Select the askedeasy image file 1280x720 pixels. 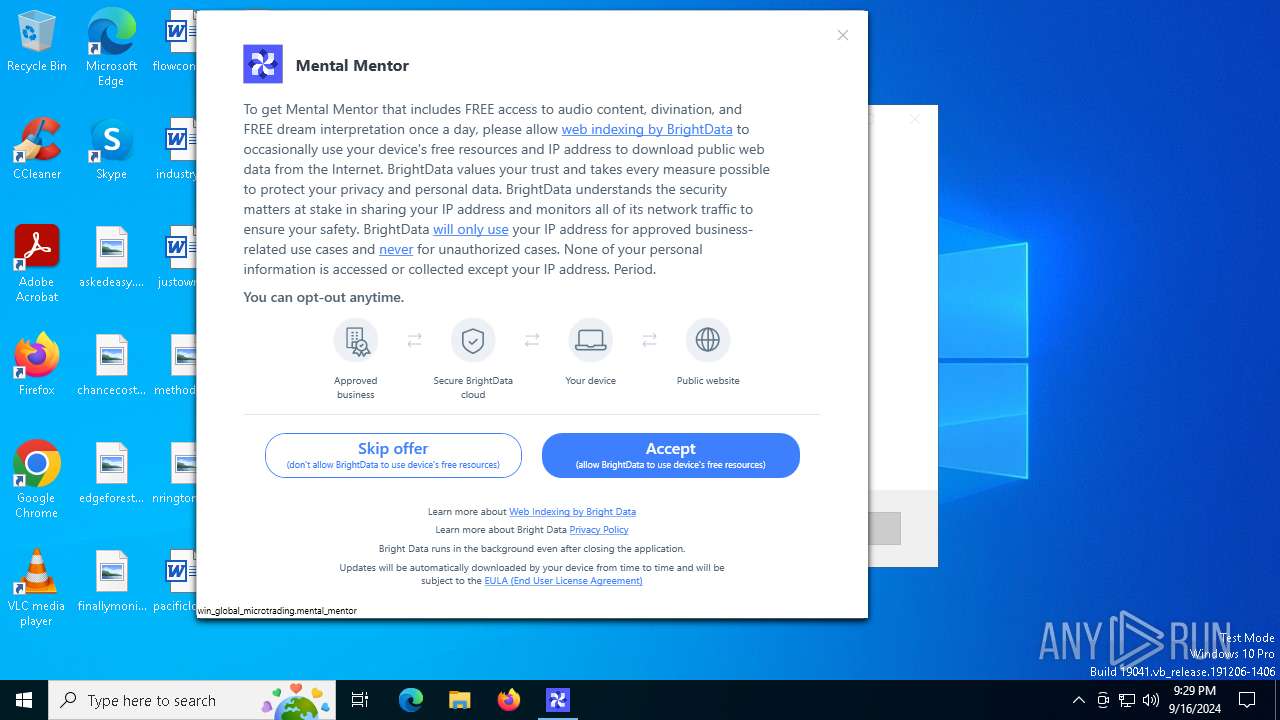click(111, 258)
